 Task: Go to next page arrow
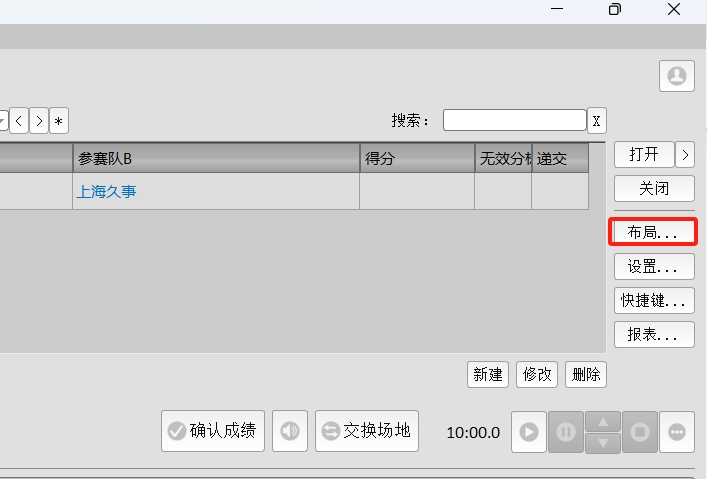[38, 121]
